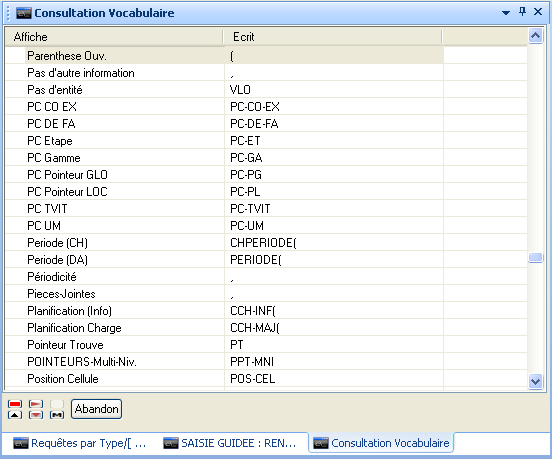Switch to the SAISIE GUIDEE tab
Image resolution: width=552 pixels, height=459 pixels.
[x=230, y=443]
